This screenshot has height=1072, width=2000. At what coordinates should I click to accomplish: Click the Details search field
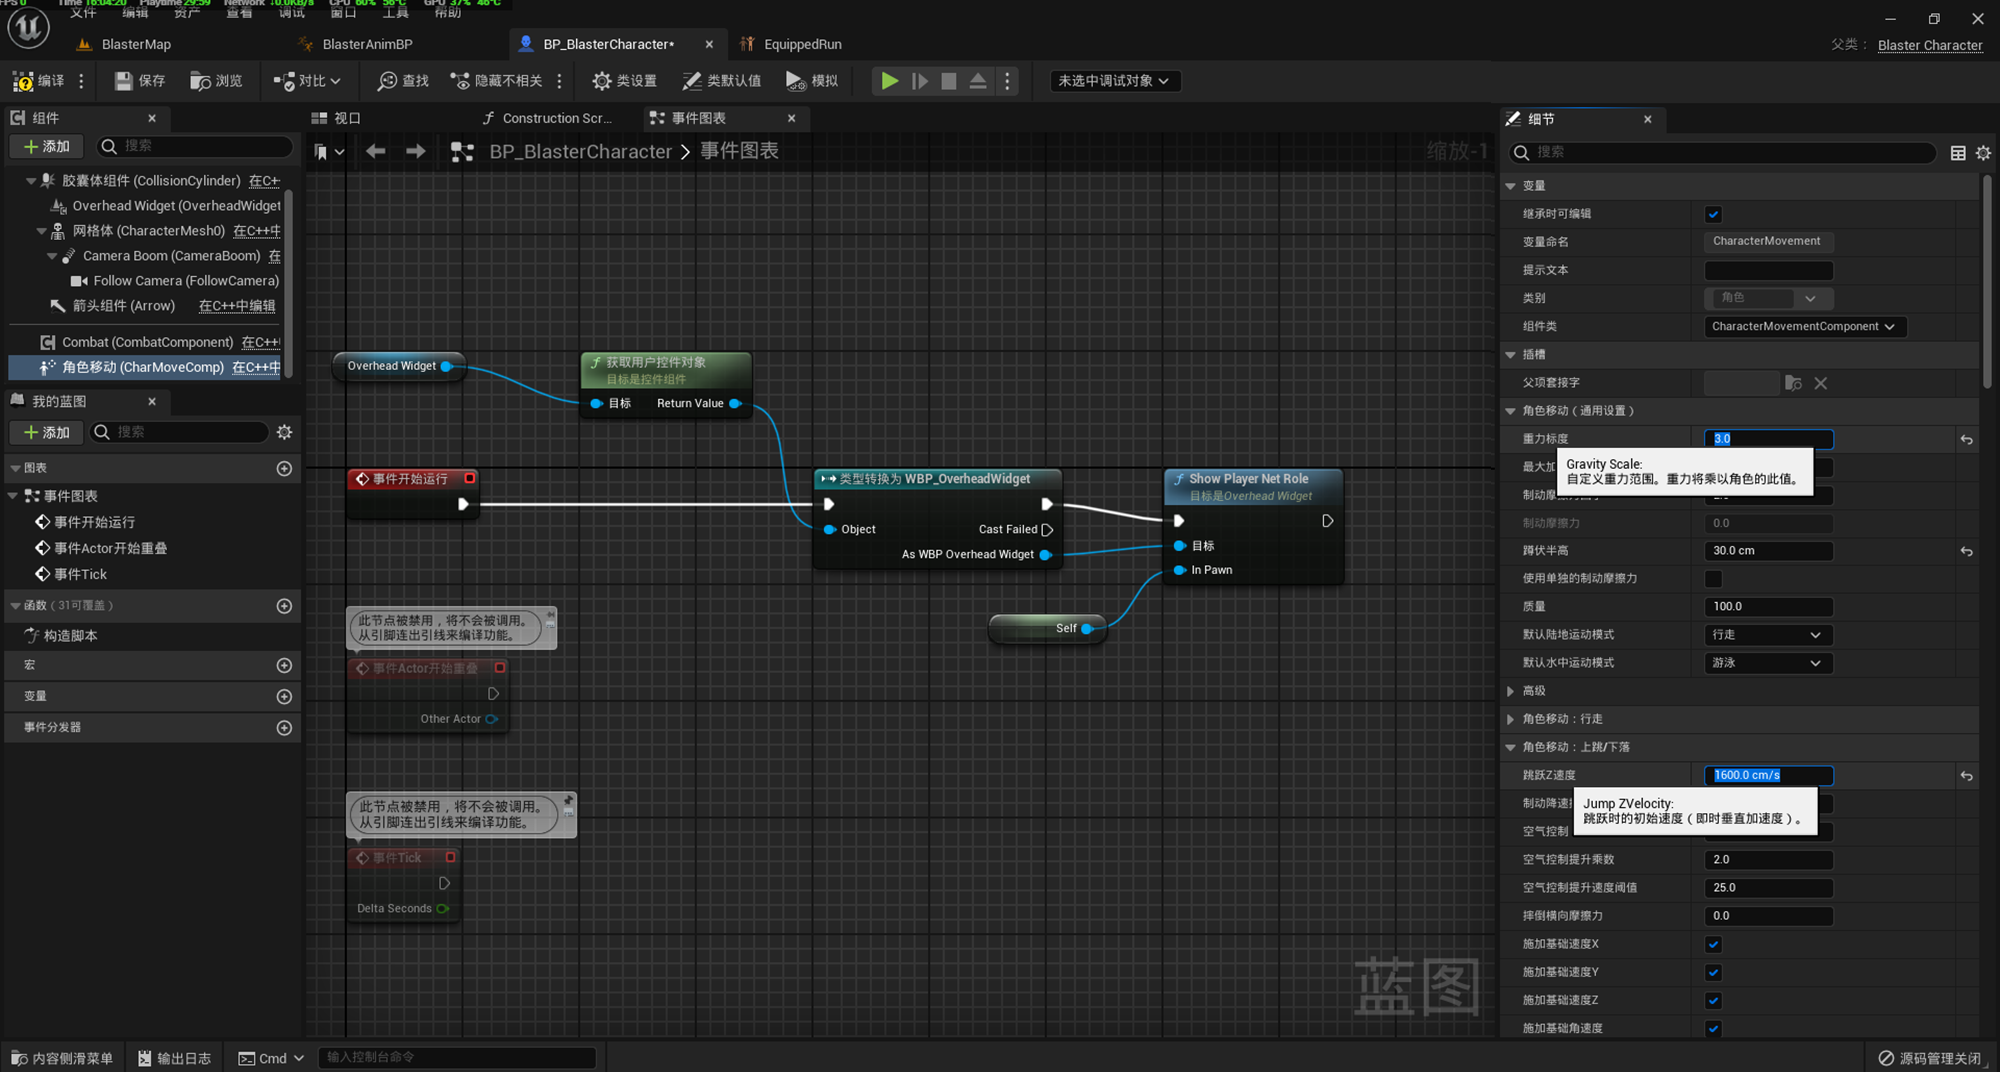(x=1722, y=152)
